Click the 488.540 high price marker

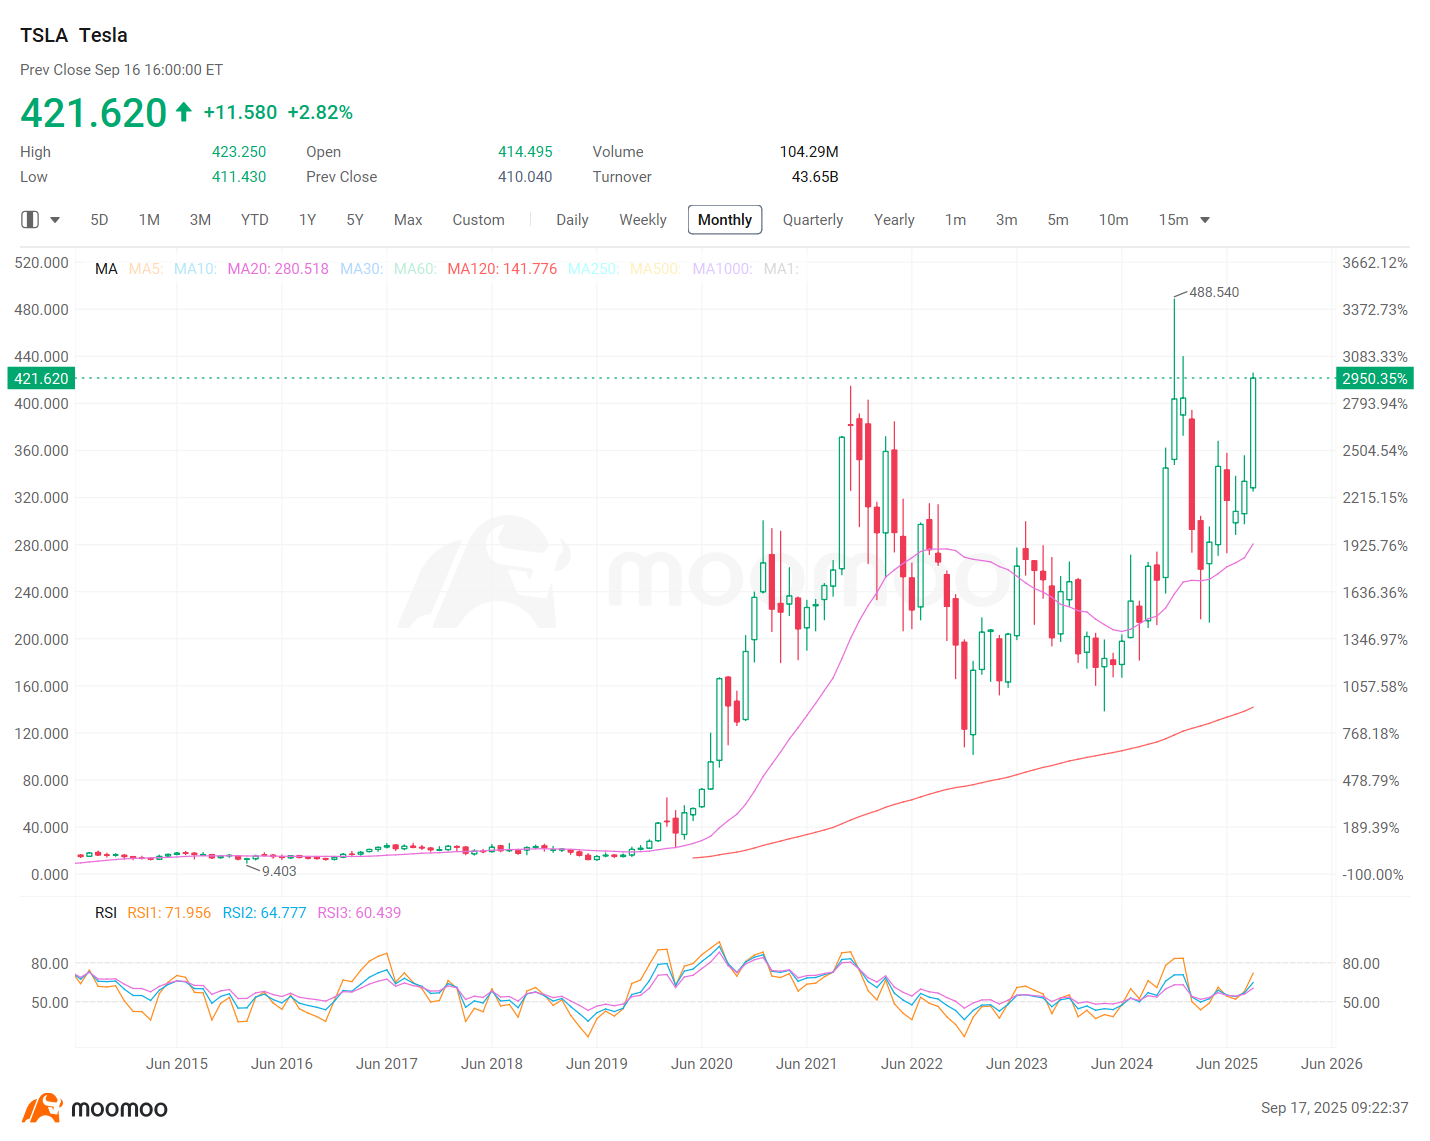(1213, 293)
